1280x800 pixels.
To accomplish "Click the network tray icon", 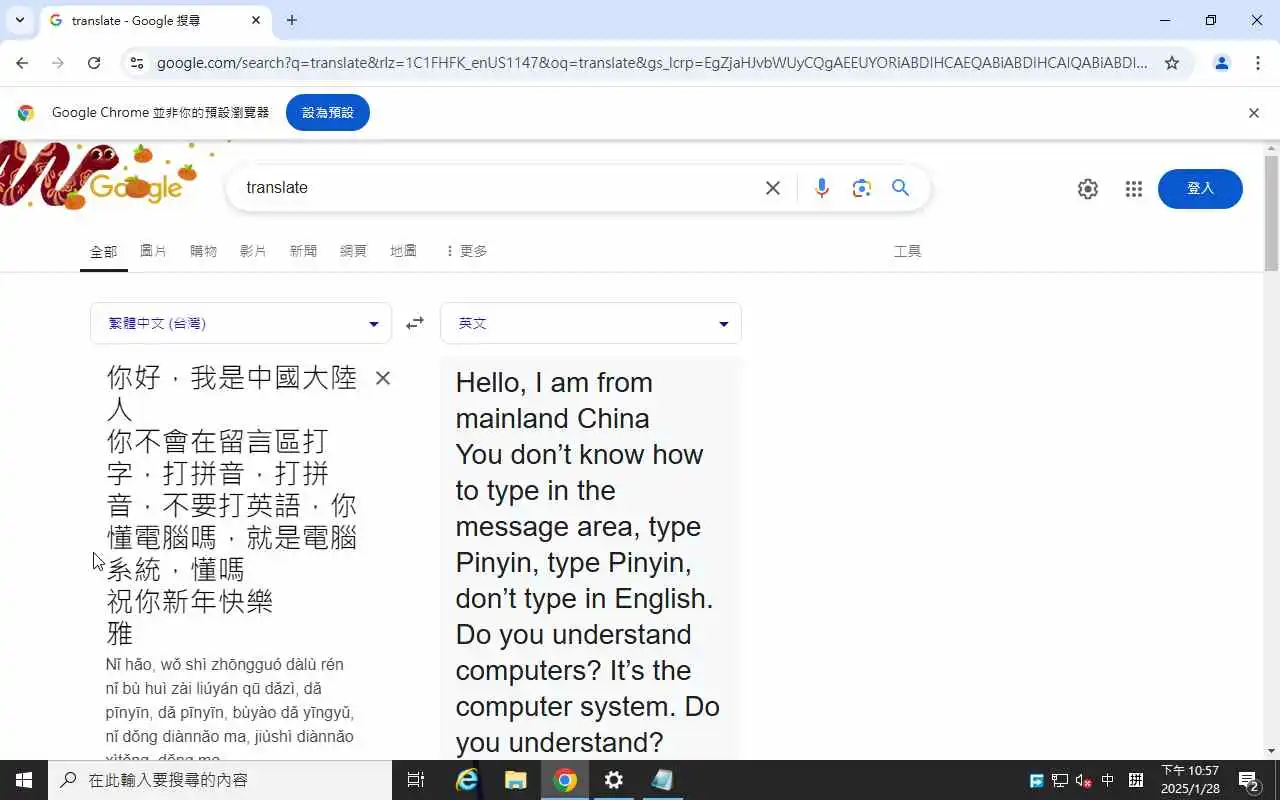I will click(1060, 780).
